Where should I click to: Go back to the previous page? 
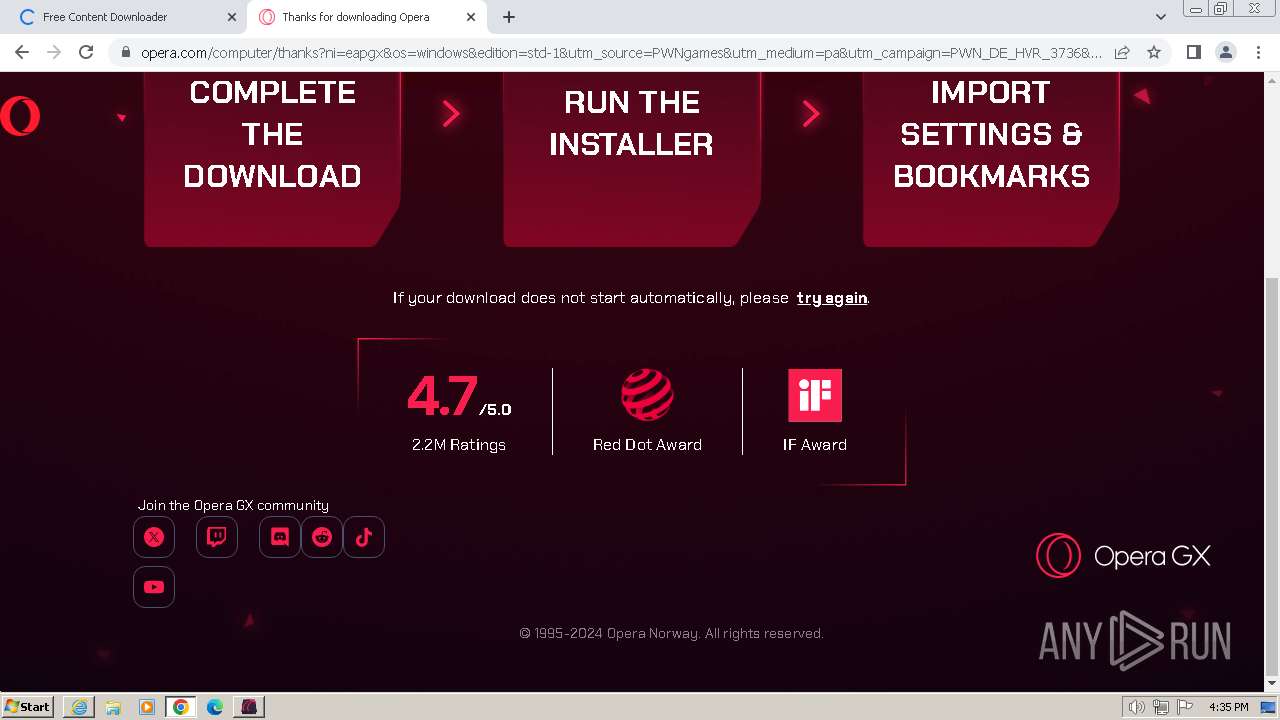click(x=22, y=52)
